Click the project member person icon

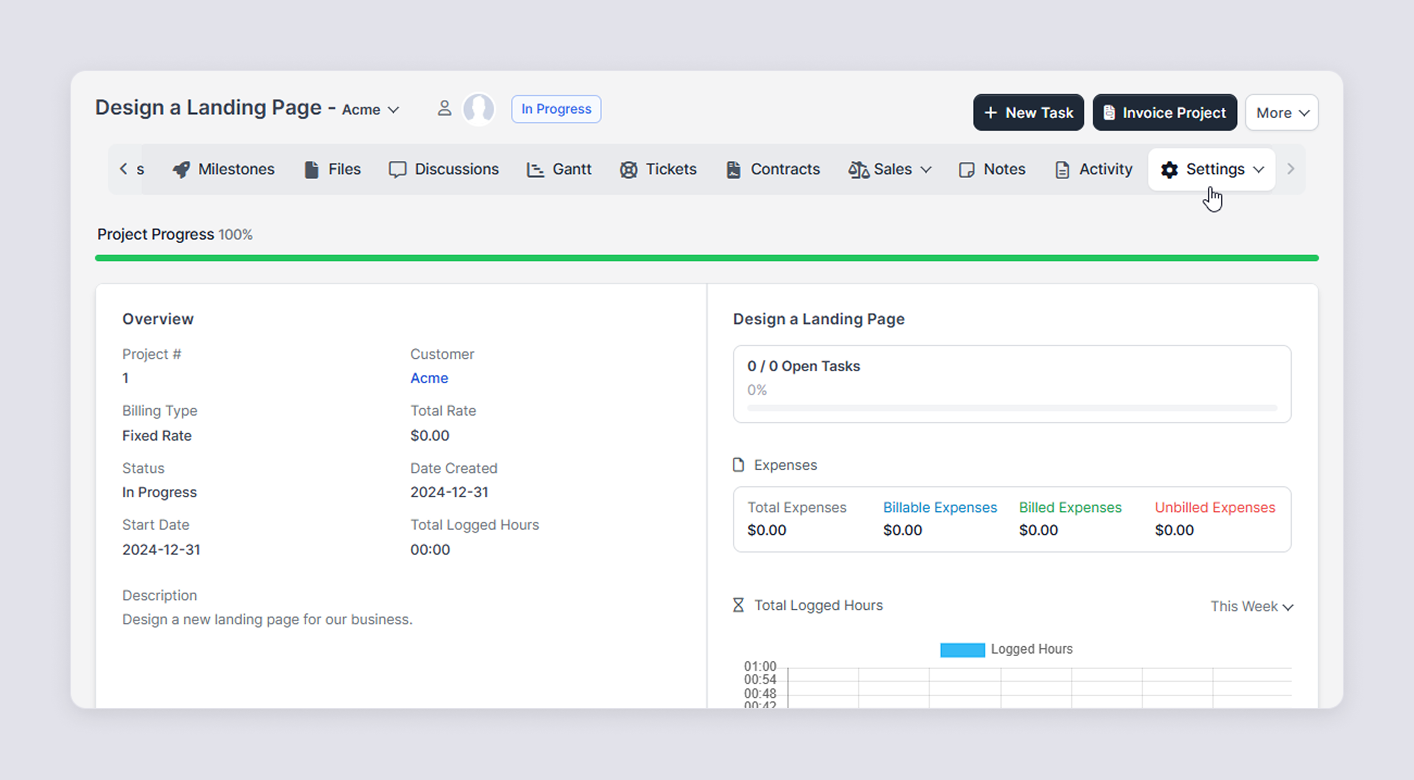click(x=444, y=109)
